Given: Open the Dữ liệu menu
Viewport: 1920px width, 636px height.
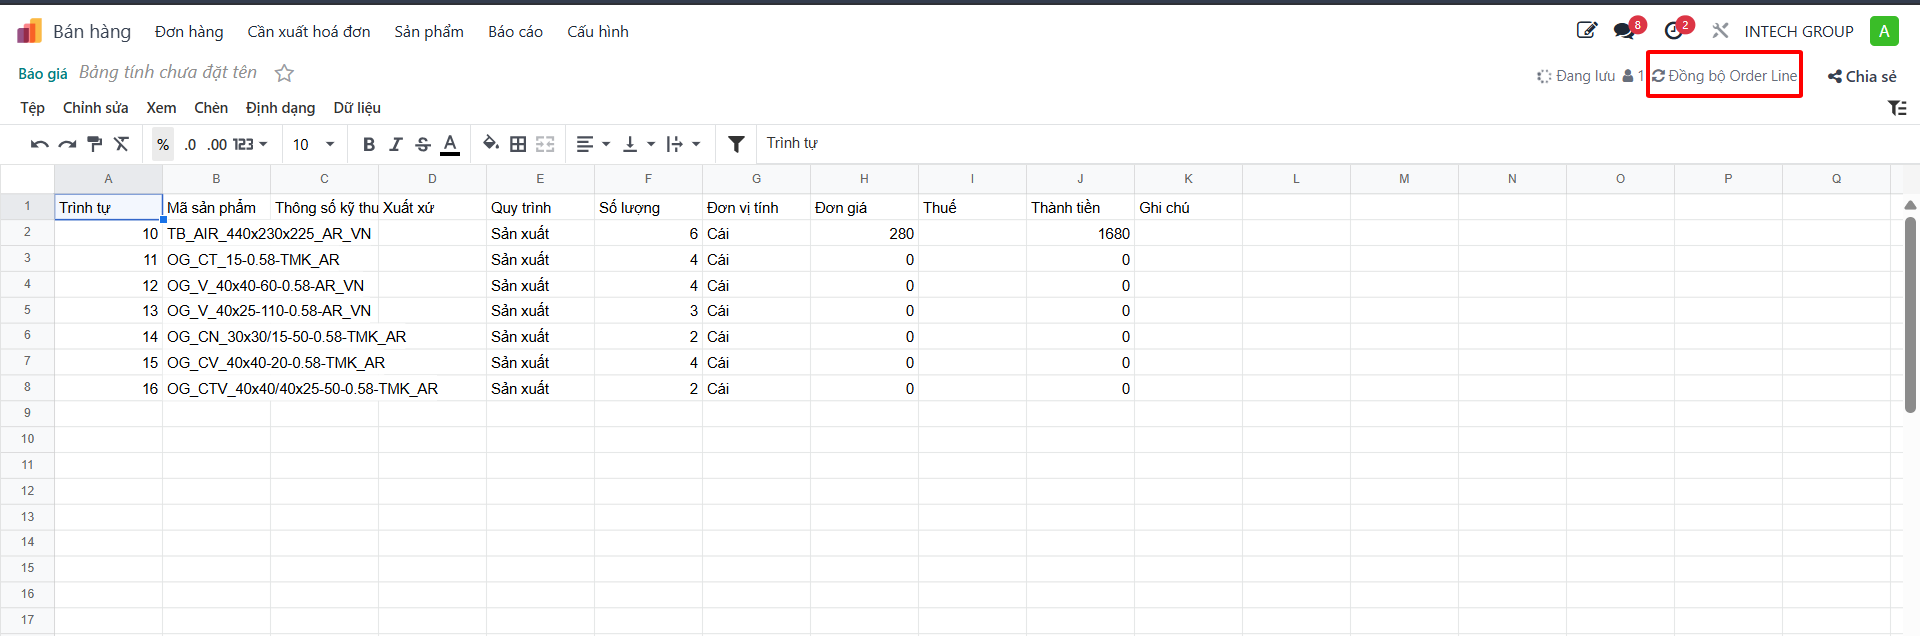Looking at the screenshot, I should [357, 108].
